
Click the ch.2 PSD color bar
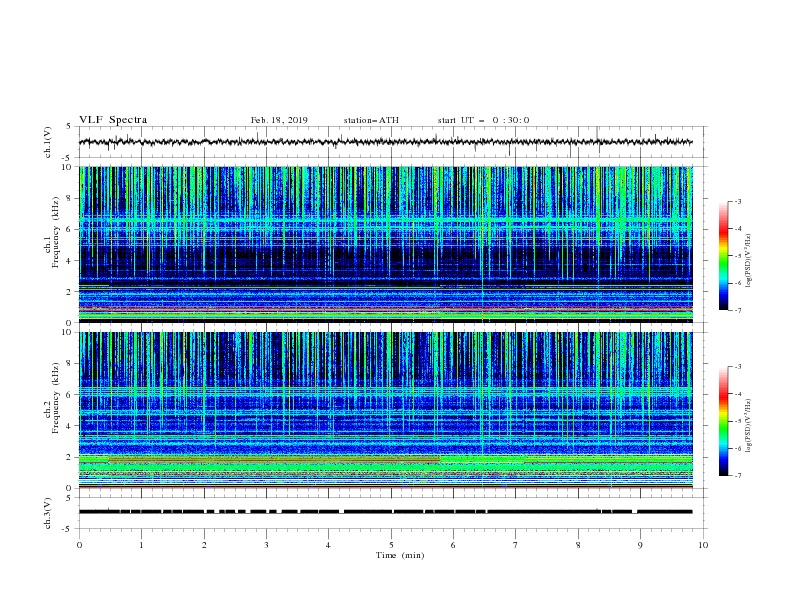click(723, 421)
